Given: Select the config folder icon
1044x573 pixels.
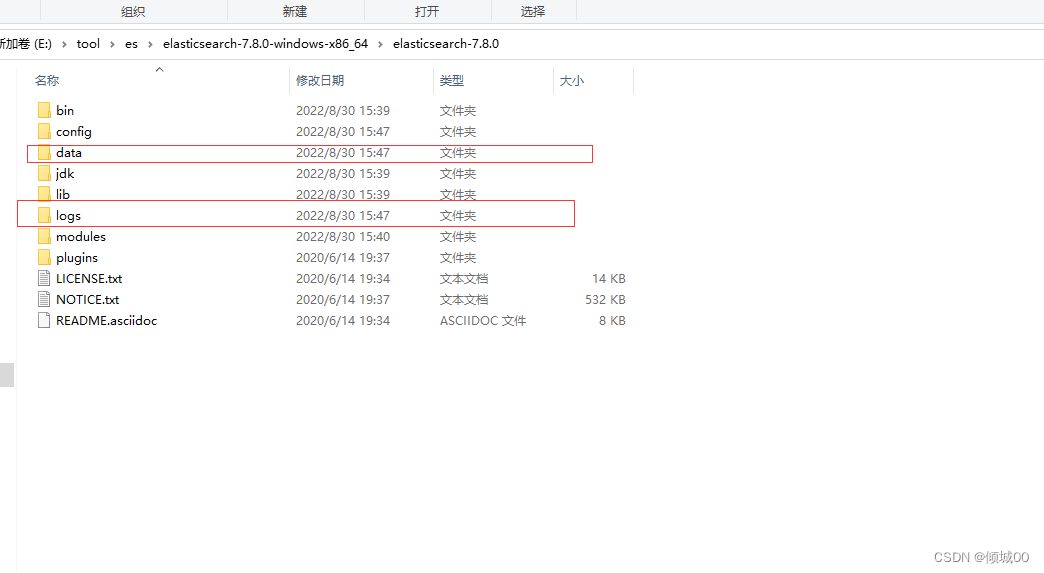Looking at the screenshot, I should (44, 131).
